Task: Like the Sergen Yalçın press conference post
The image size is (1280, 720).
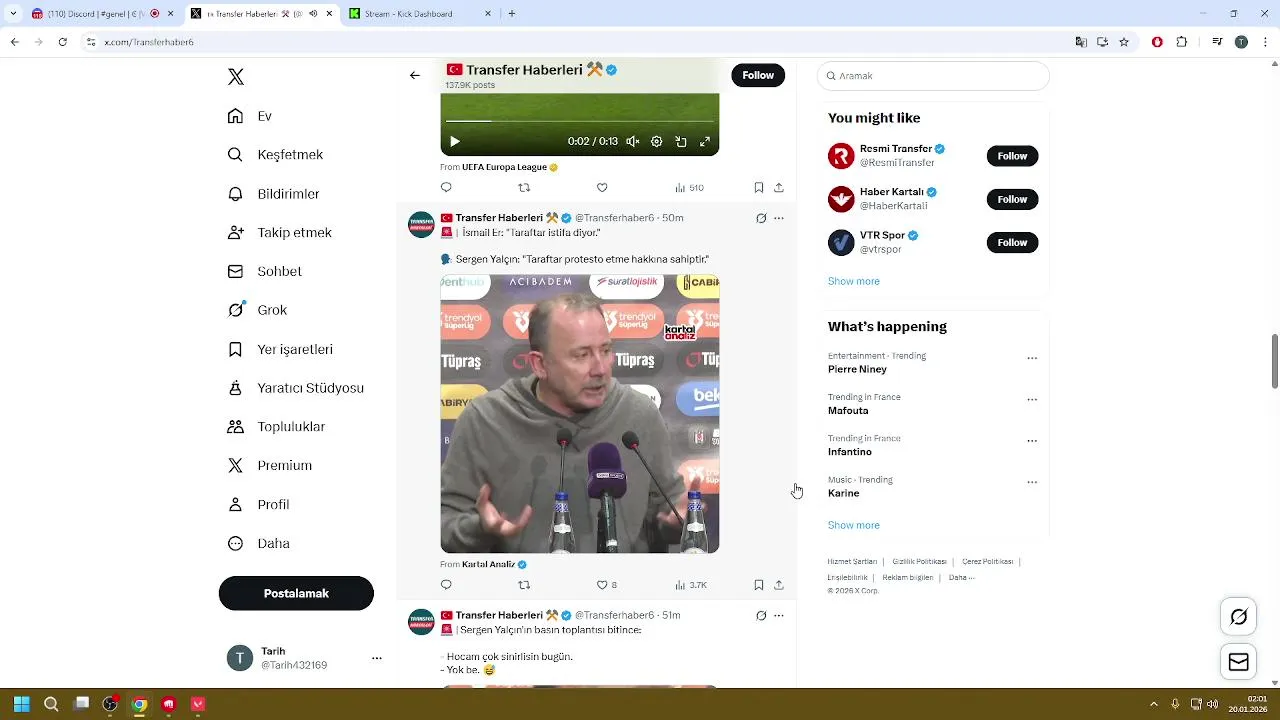Action: [602, 585]
